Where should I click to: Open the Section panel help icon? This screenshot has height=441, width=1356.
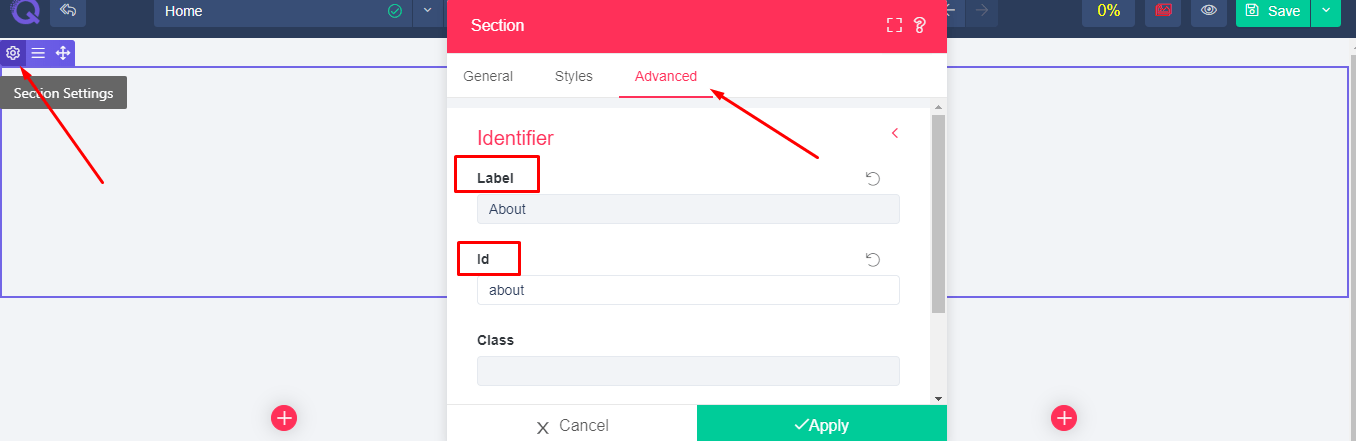tap(920, 25)
